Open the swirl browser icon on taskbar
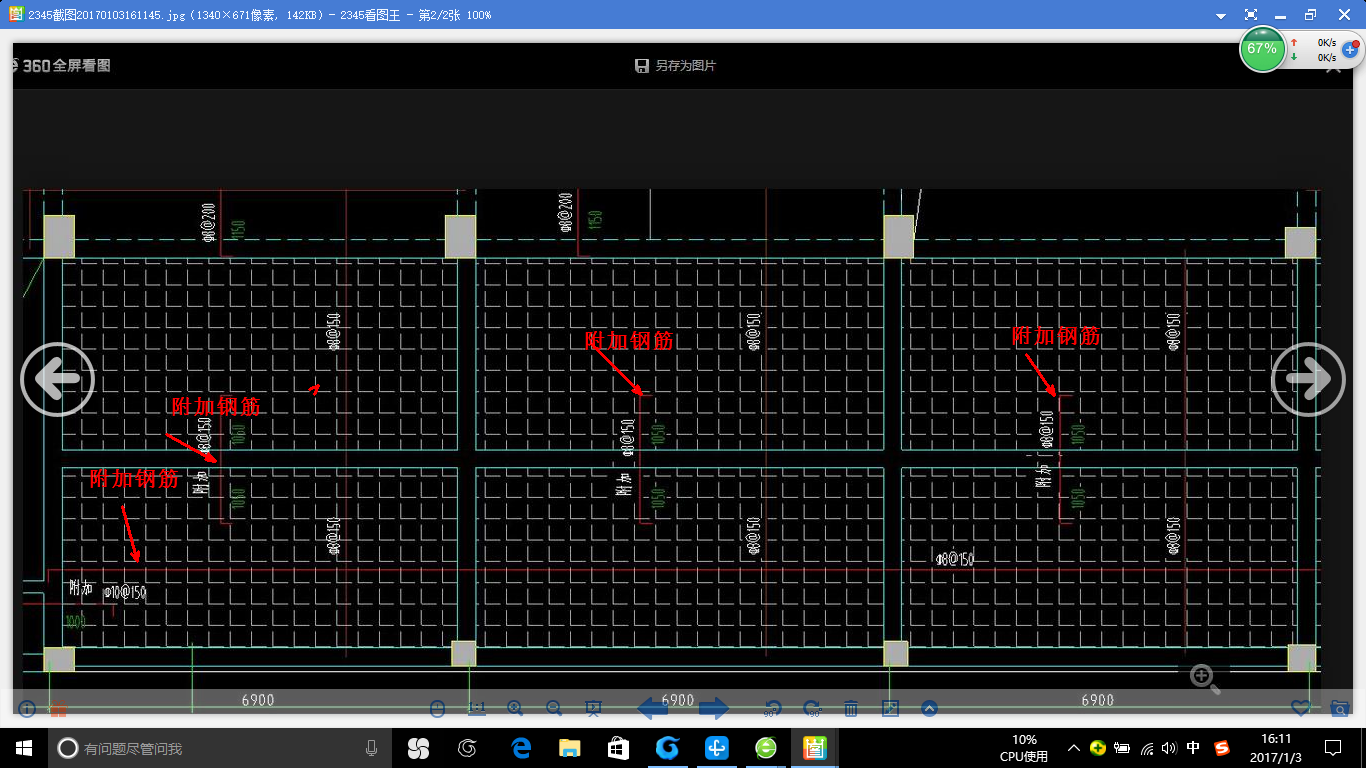The width and height of the screenshot is (1366, 768). [467, 748]
